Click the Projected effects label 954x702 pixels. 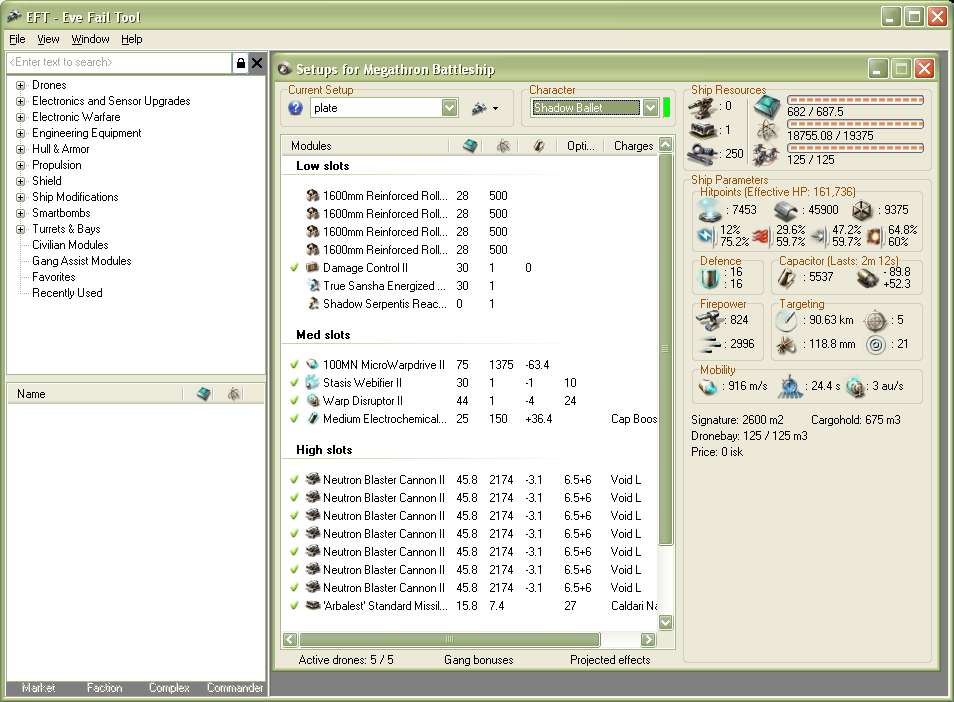point(610,660)
